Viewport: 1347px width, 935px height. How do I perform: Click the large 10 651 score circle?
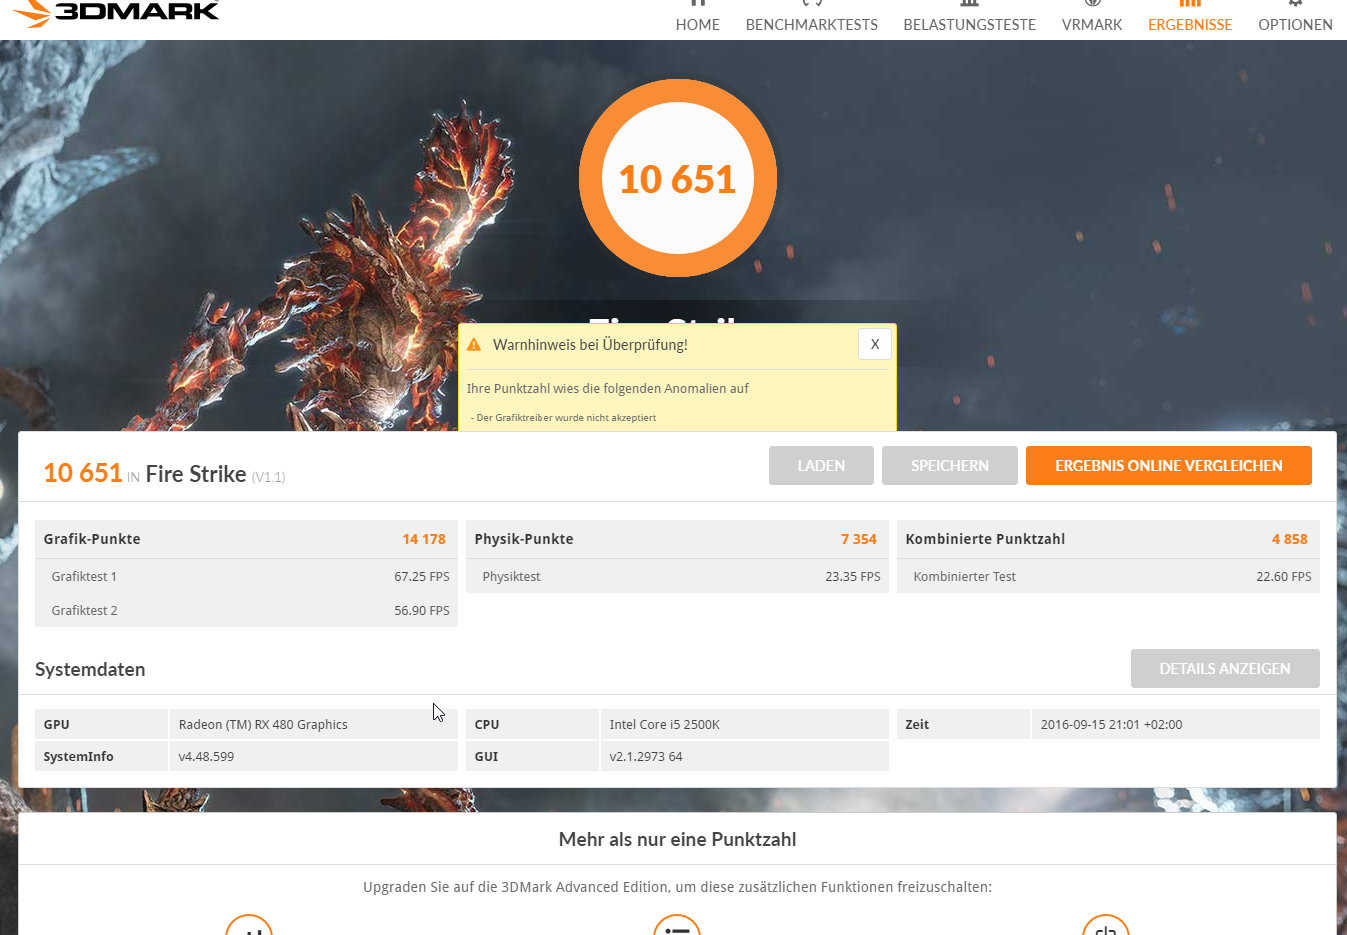point(678,178)
